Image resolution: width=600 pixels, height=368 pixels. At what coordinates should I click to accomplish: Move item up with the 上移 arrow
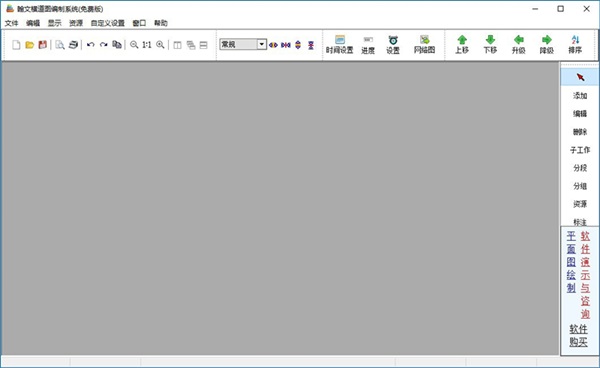tap(462, 45)
